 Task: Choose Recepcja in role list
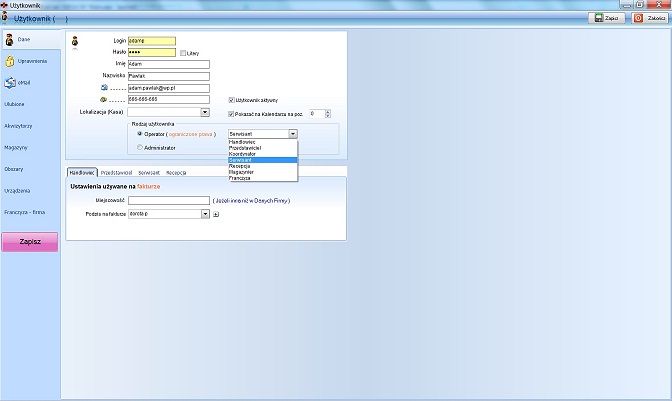point(263,166)
